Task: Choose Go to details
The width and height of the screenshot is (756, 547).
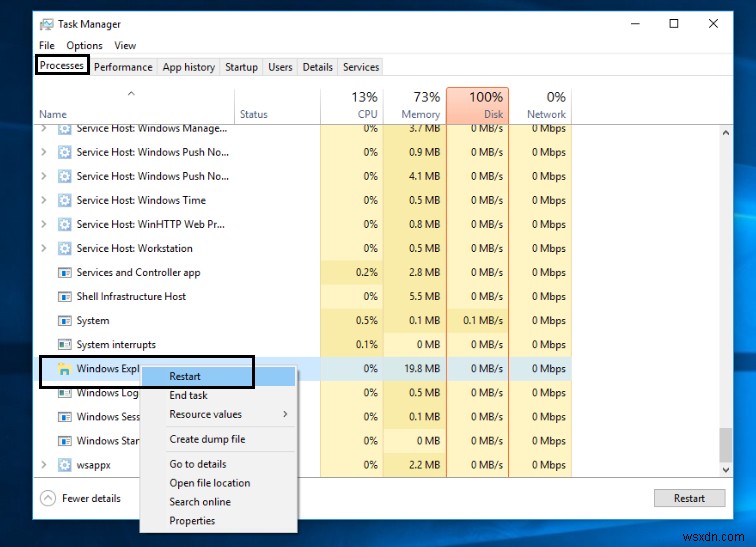Action: [x=218, y=464]
